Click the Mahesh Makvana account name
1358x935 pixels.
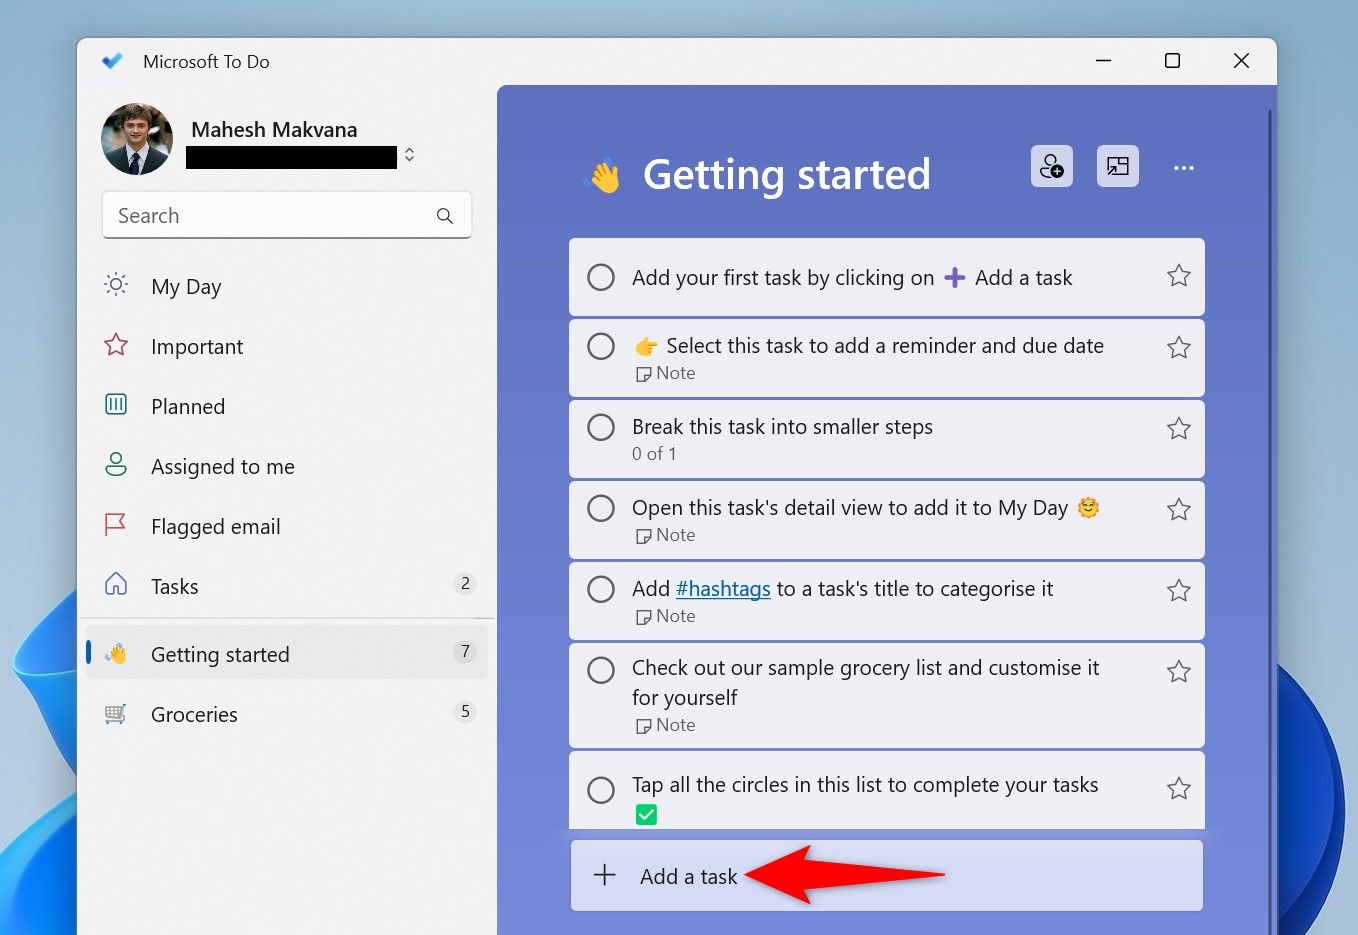[x=274, y=130]
